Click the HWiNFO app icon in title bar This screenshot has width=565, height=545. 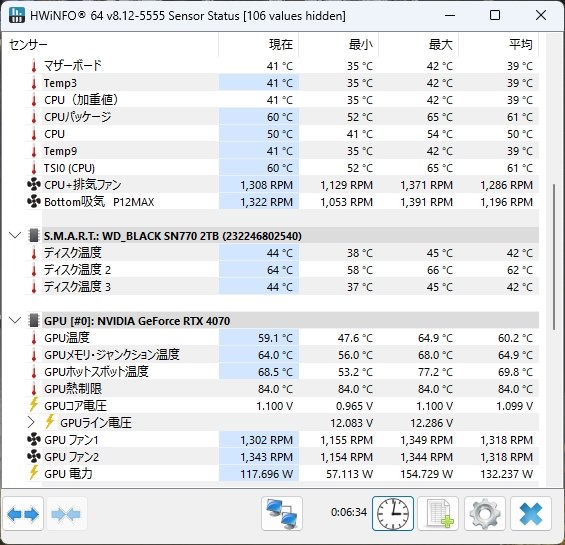17,15
